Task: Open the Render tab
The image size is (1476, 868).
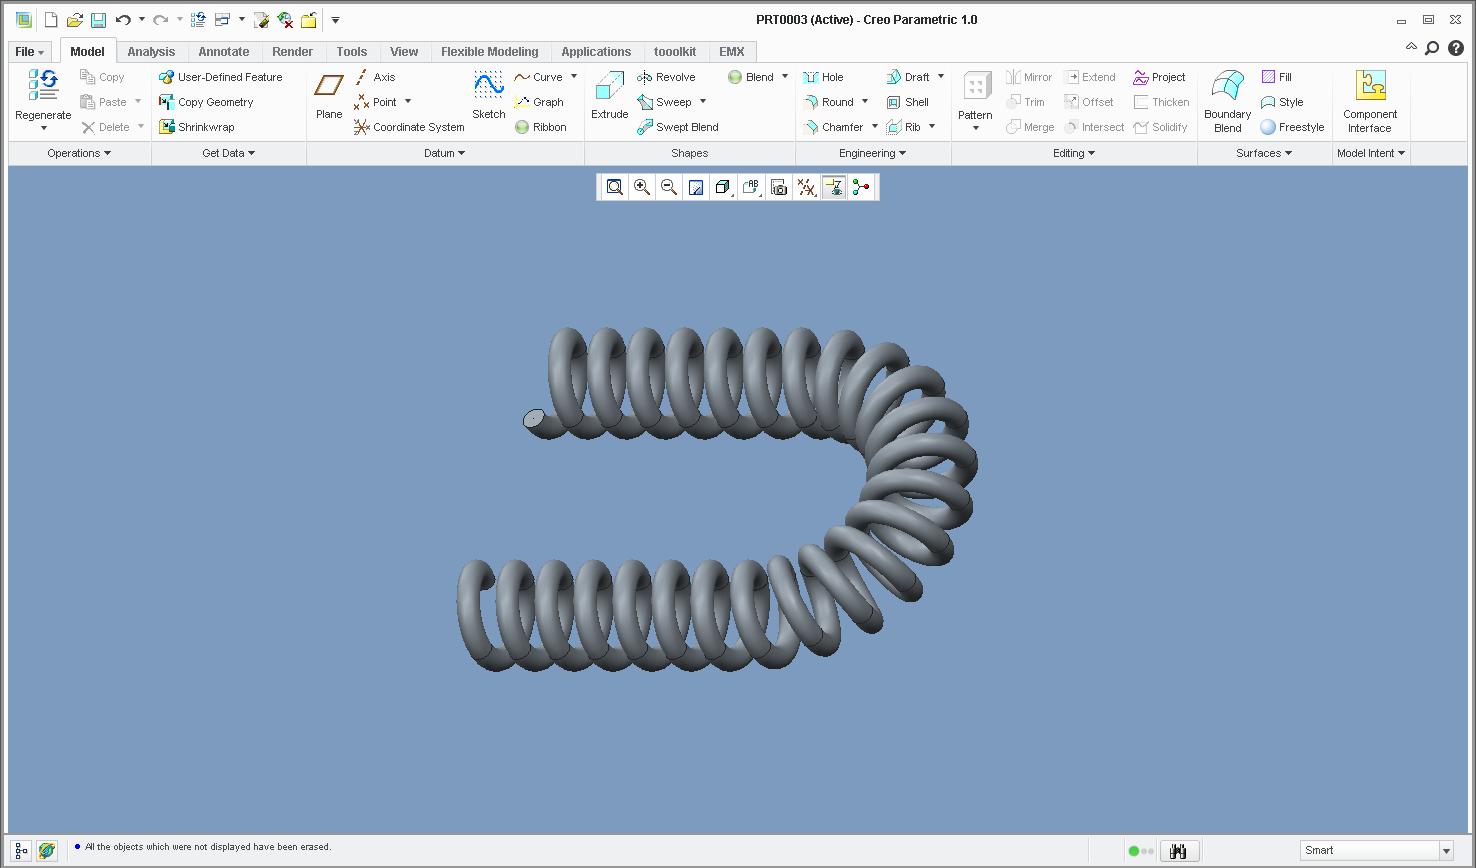Action: [x=292, y=52]
